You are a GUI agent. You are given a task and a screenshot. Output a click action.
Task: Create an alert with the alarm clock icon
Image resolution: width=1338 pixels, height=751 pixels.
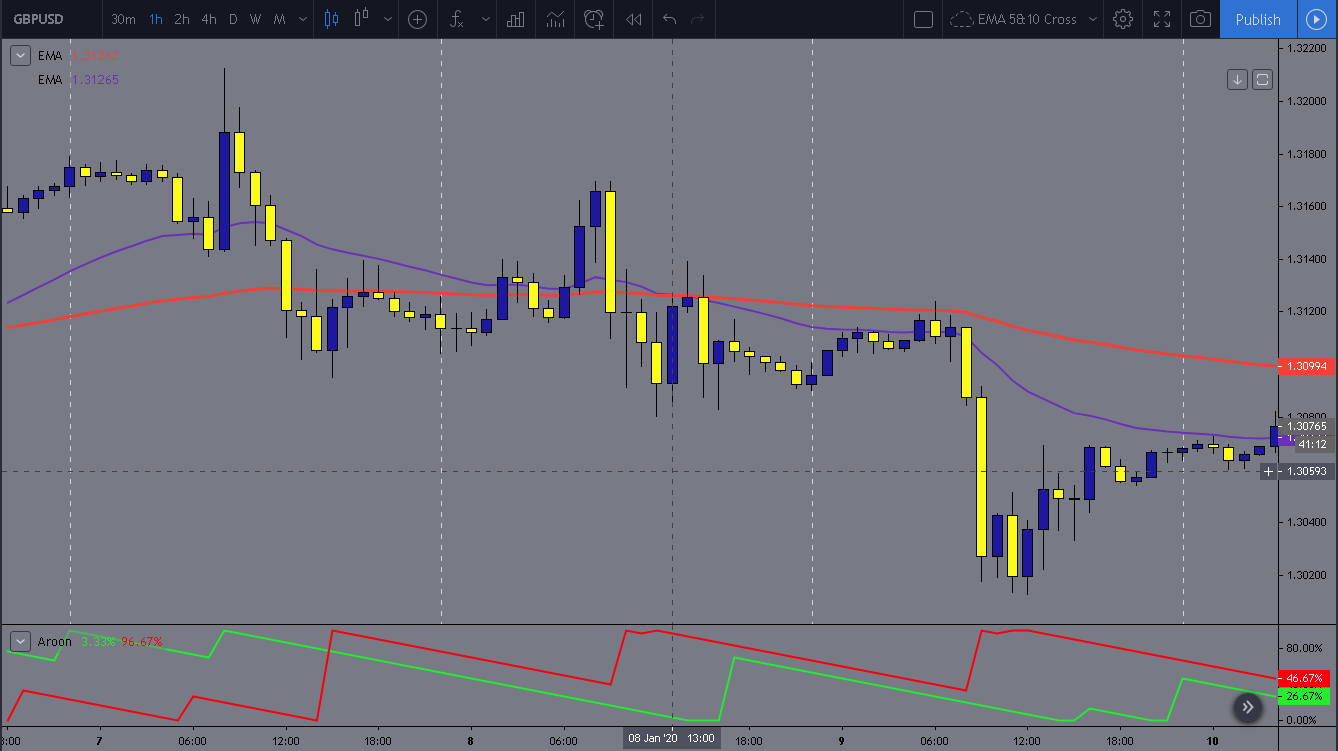tap(595, 19)
